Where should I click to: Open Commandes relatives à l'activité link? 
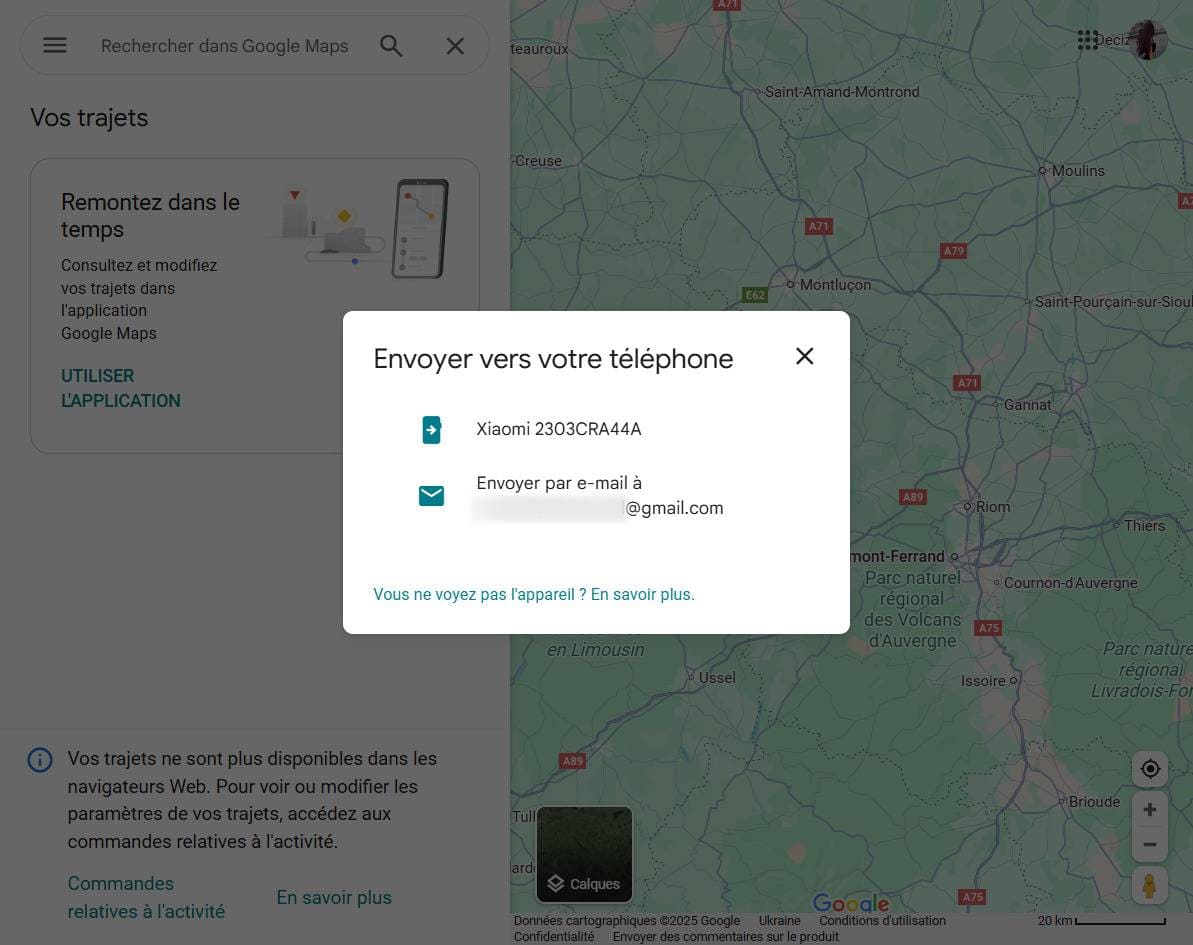pyautogui.click(x=146, y=897)
